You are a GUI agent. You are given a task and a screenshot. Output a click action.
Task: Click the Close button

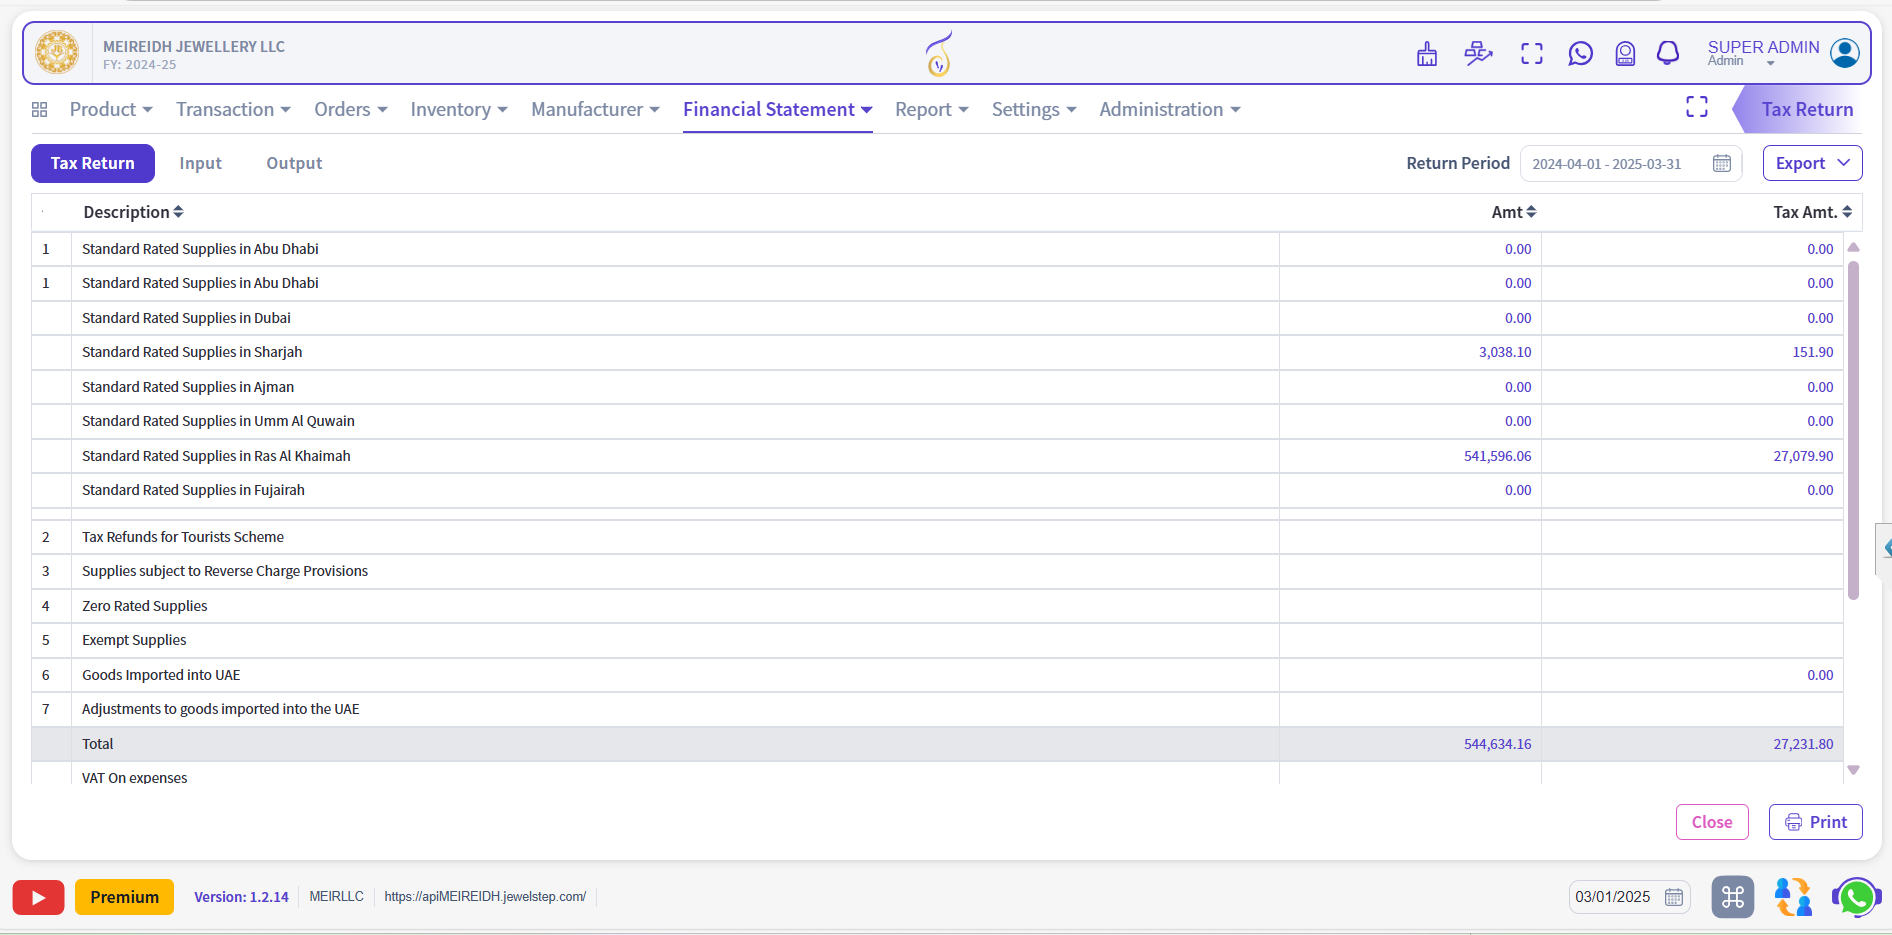1712,822
